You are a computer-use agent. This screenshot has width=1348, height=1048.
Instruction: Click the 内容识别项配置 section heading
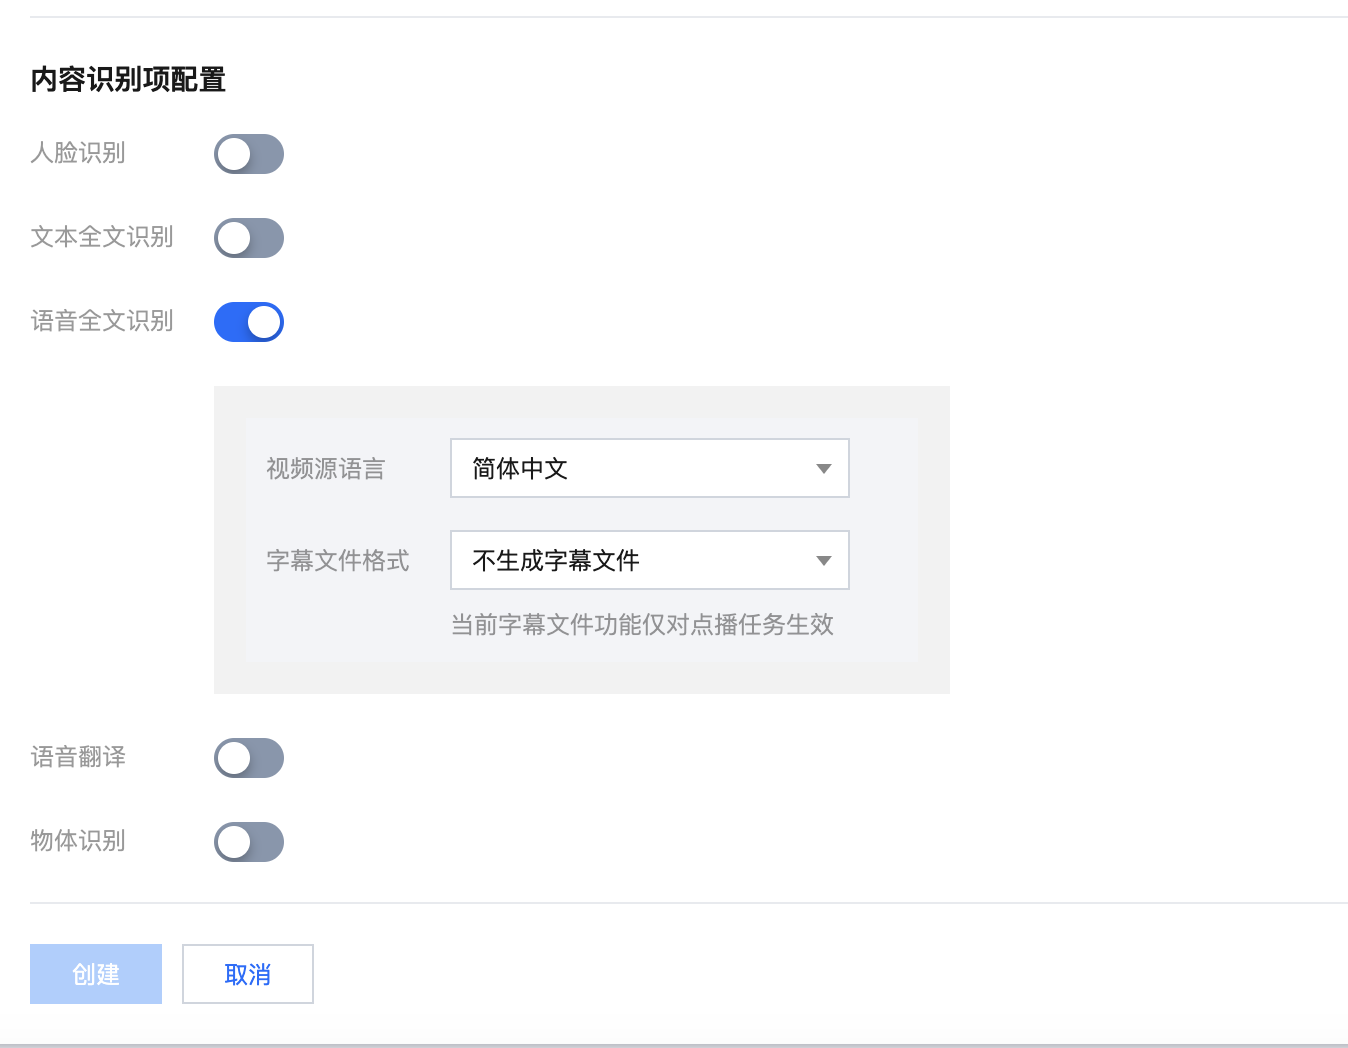coord(128,79)
